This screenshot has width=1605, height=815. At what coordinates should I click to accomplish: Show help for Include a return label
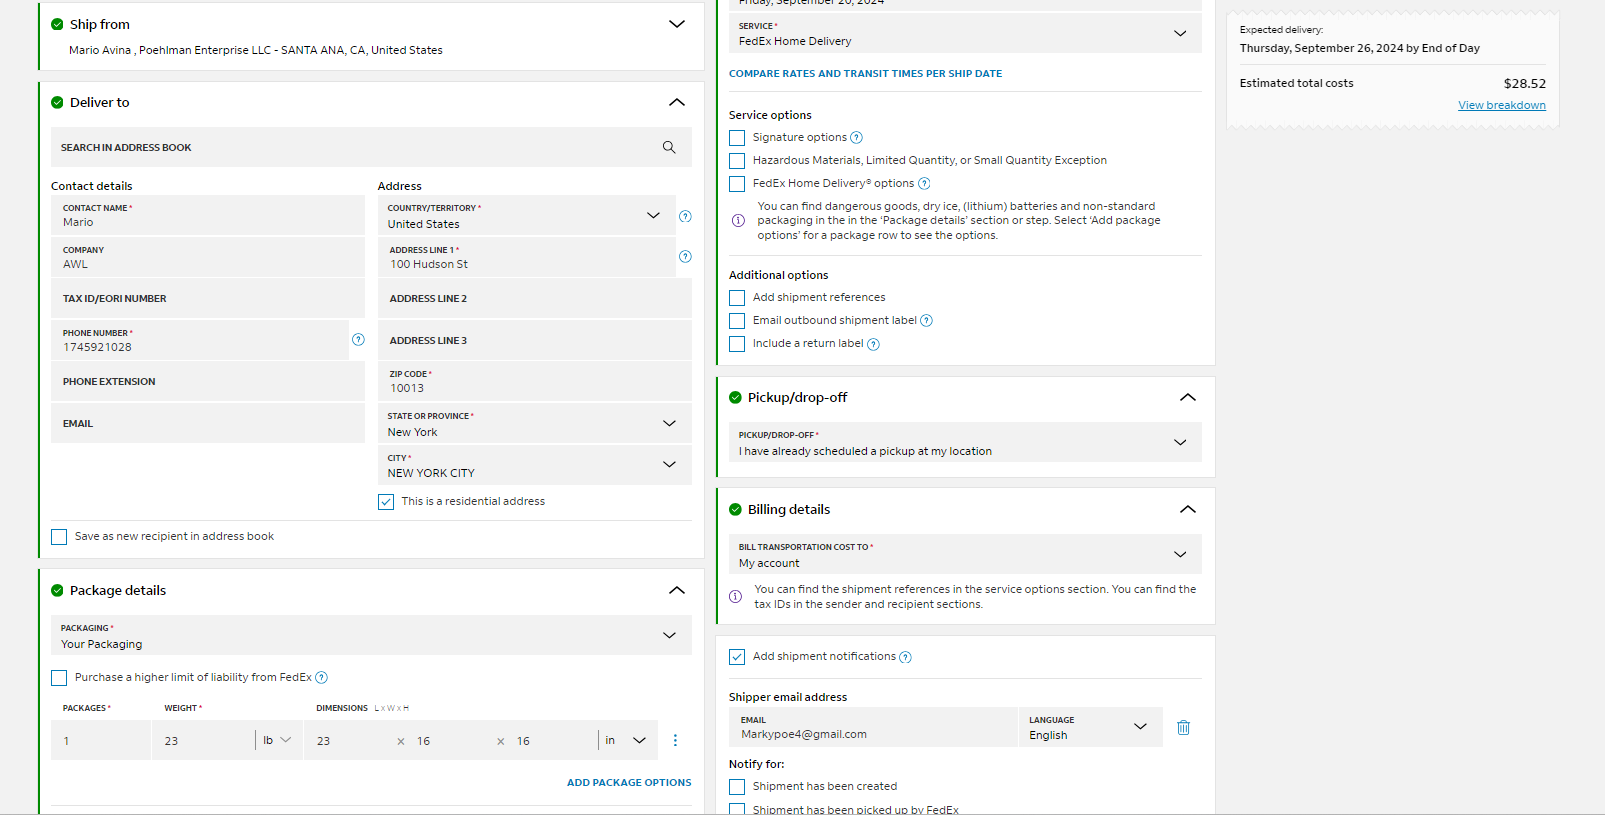(873, 344)
